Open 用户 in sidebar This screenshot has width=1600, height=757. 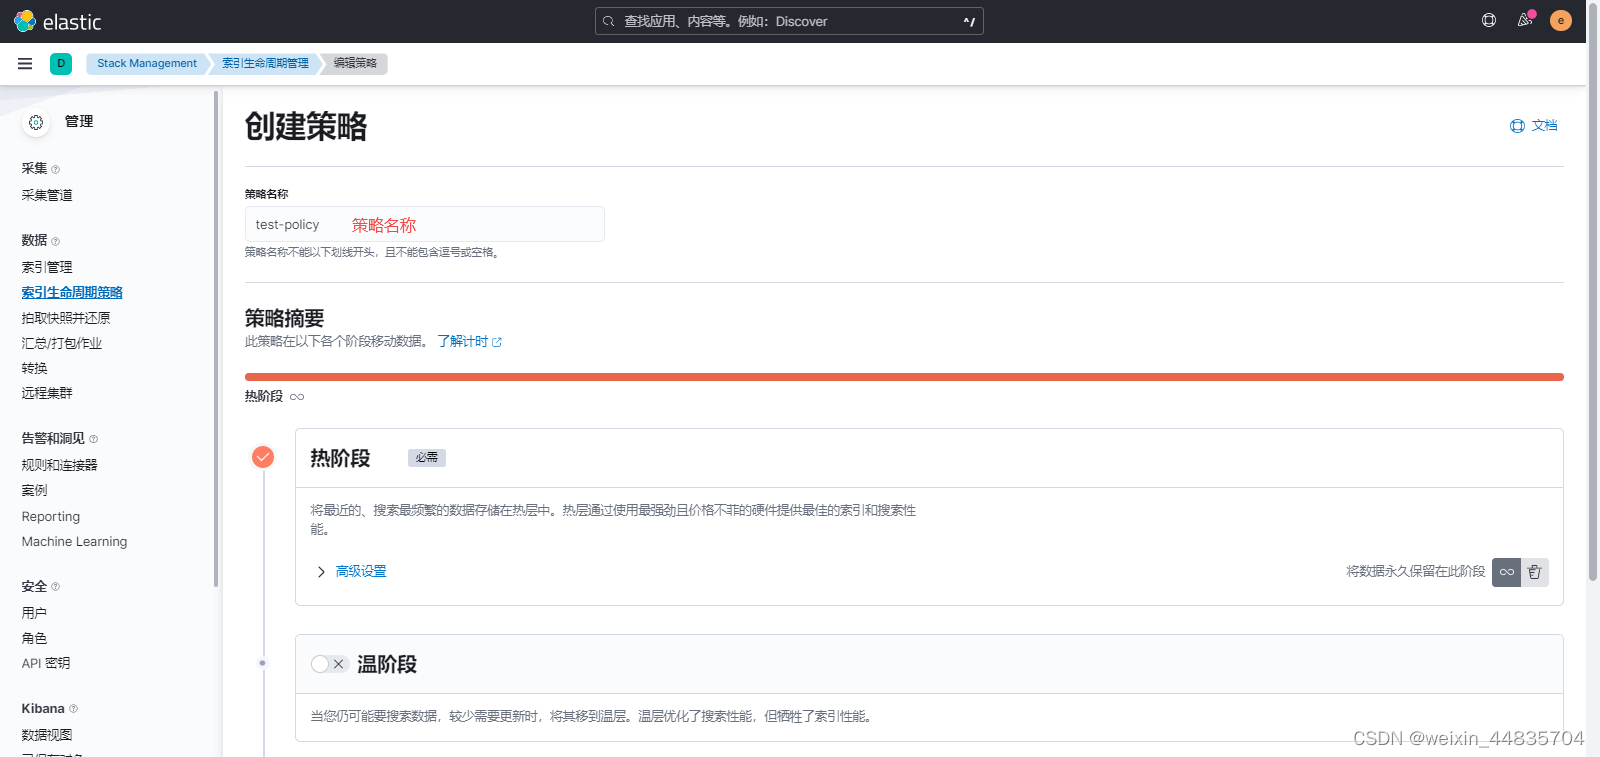point(34,613)
